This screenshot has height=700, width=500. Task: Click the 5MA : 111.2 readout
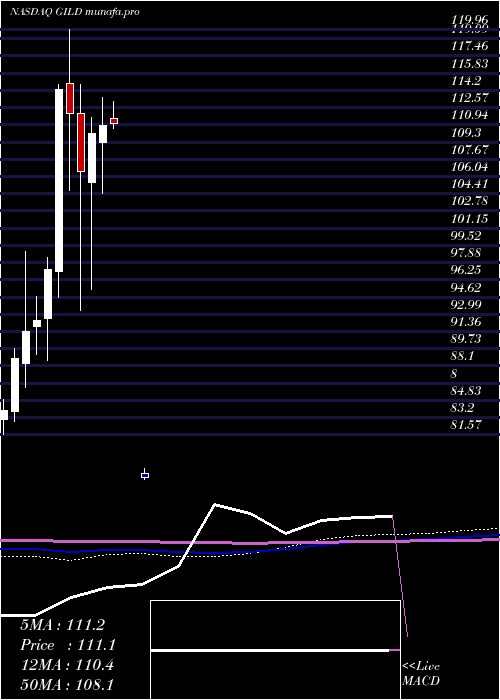(62, 625)
